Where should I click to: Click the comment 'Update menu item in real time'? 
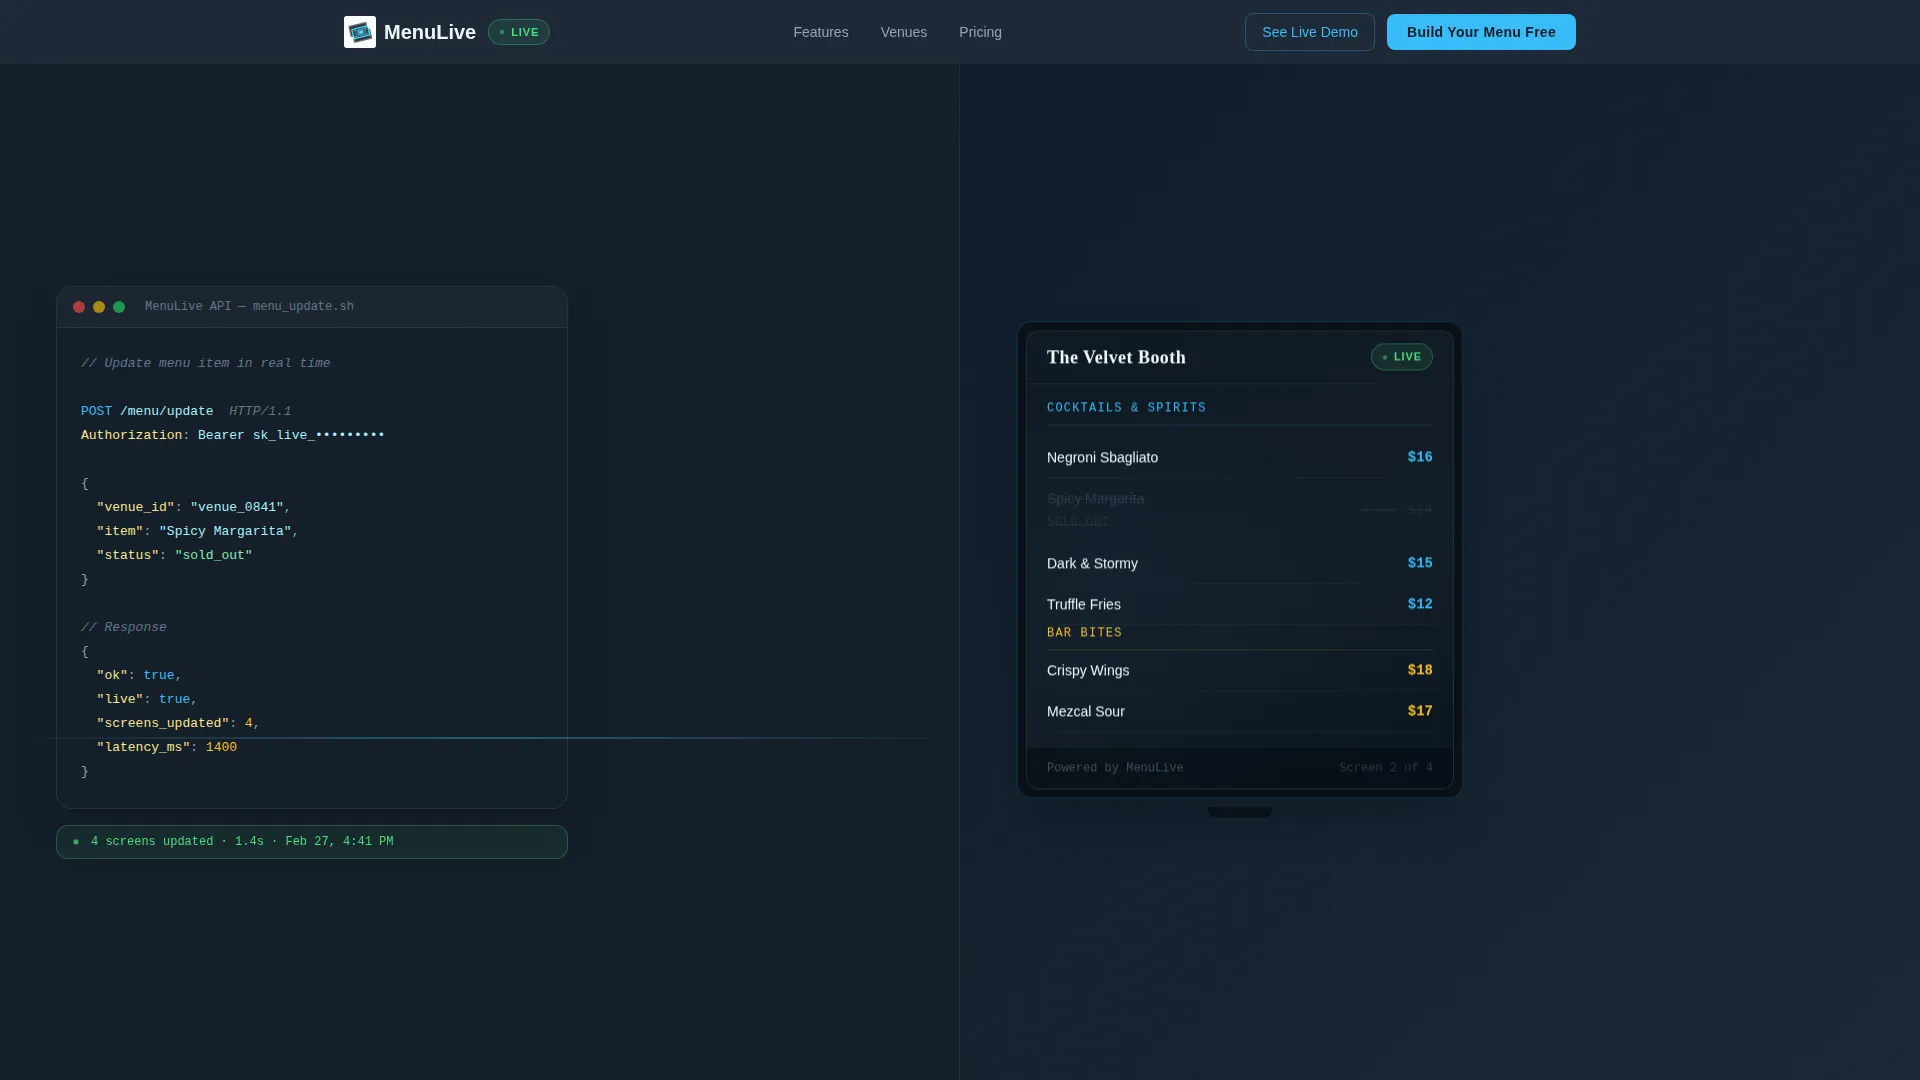coord(206,363)
